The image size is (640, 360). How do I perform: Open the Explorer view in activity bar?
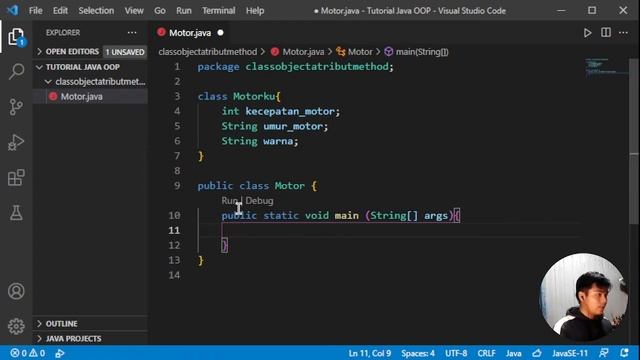pos(16,37)
